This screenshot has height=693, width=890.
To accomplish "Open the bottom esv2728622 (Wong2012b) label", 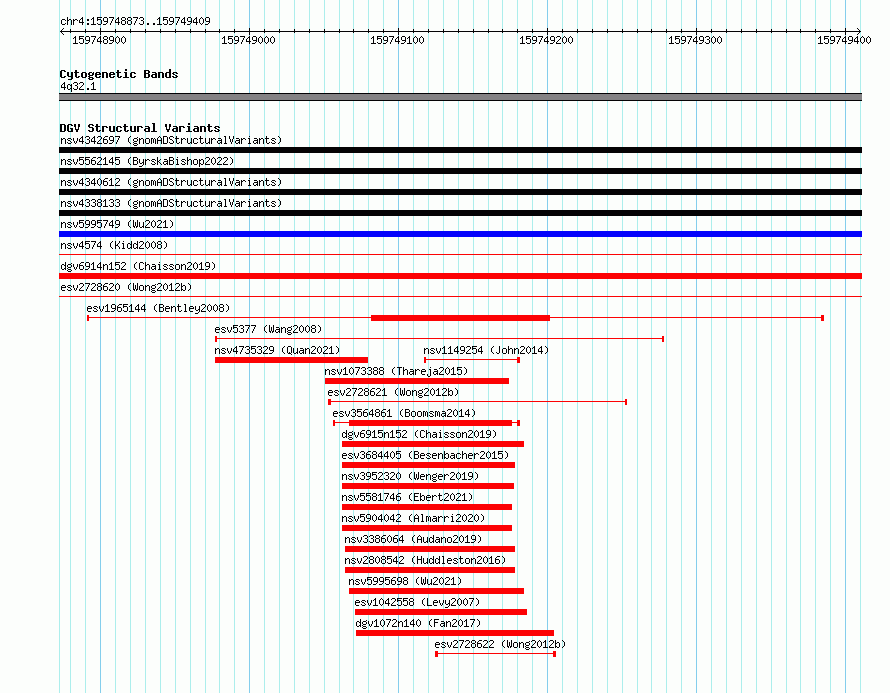I will [500, 644].
